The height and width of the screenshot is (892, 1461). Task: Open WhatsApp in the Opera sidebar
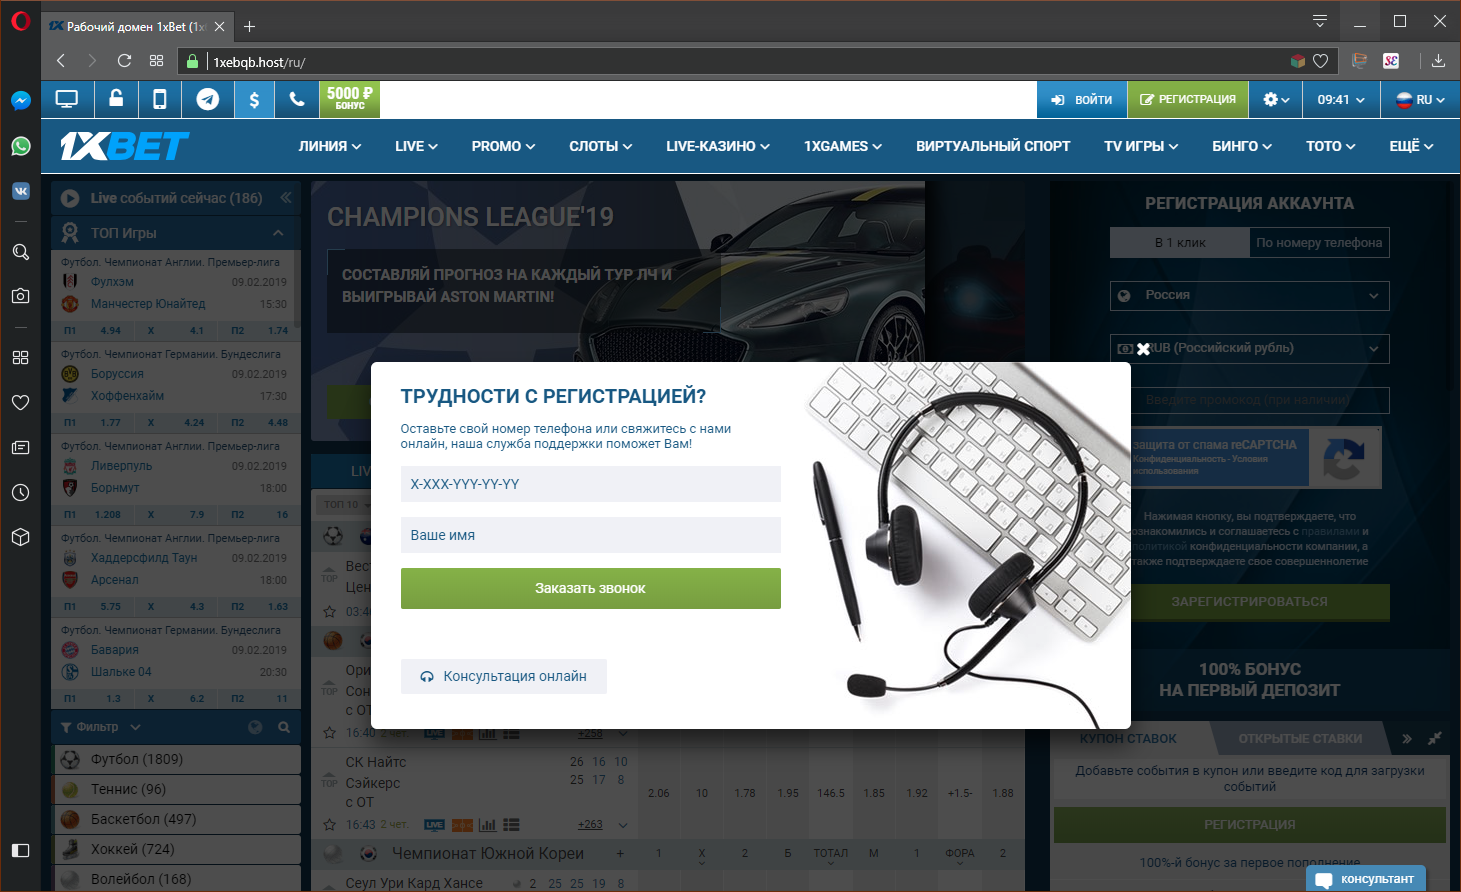tap(20, 146)
